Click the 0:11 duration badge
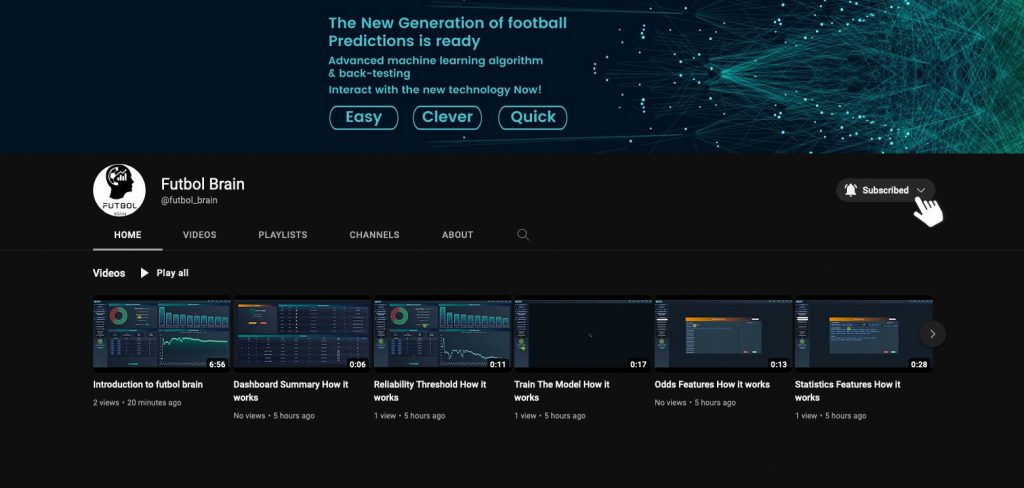 click(x=498, y=365)
